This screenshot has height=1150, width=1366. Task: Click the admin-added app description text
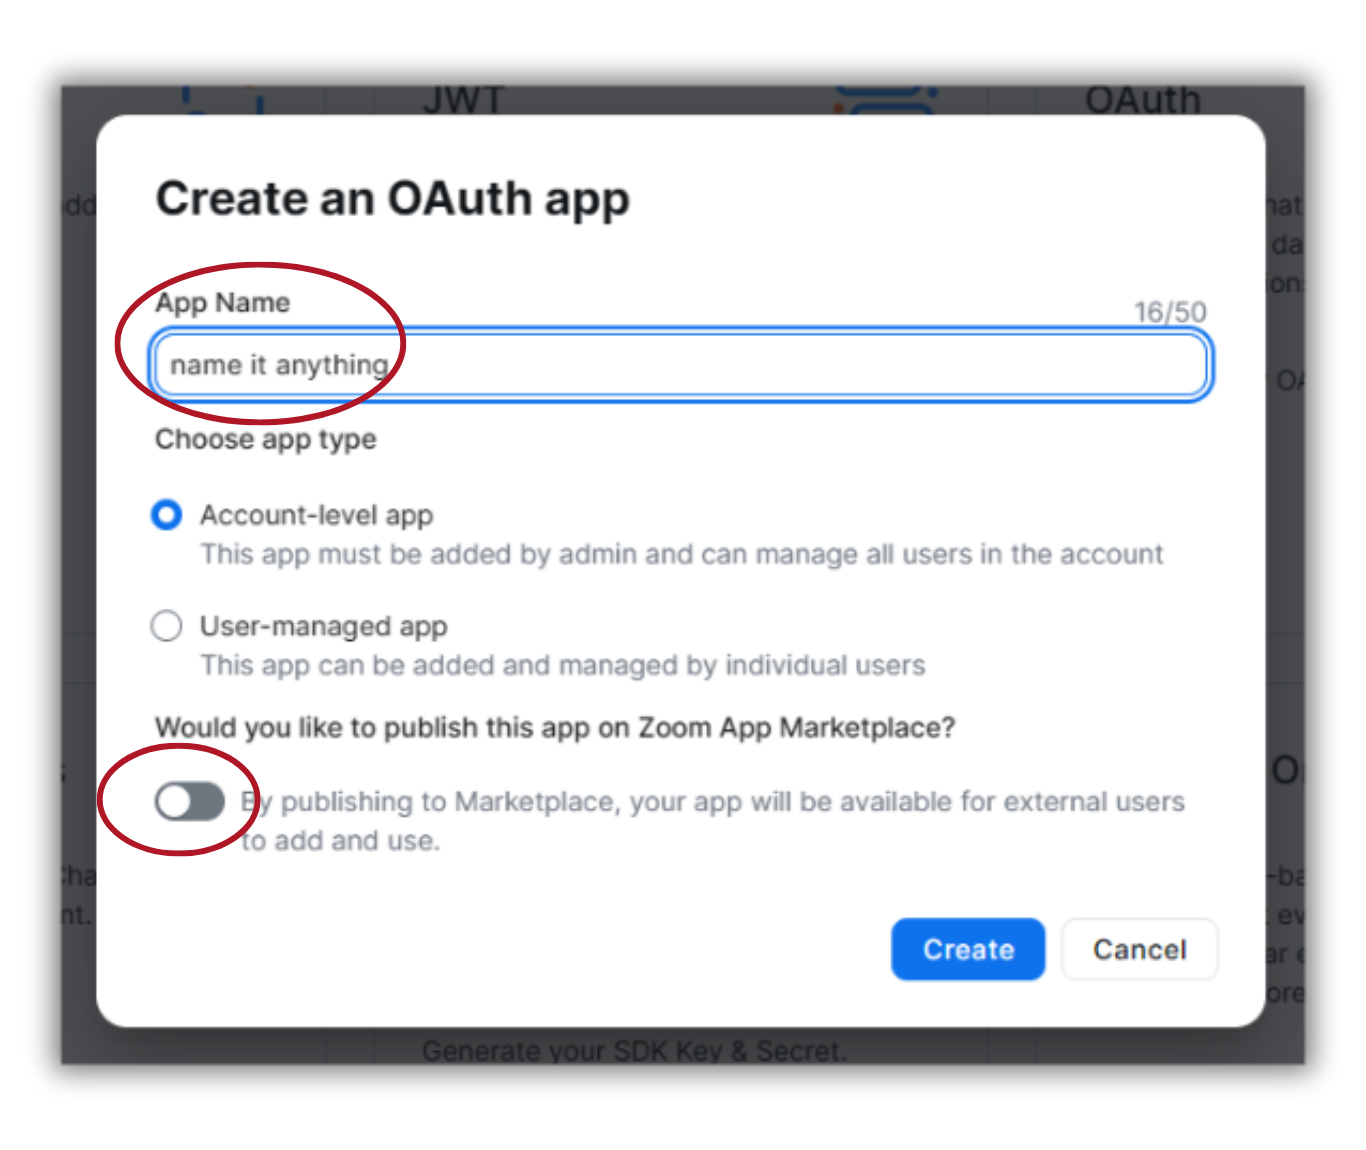tap(681, 554)
